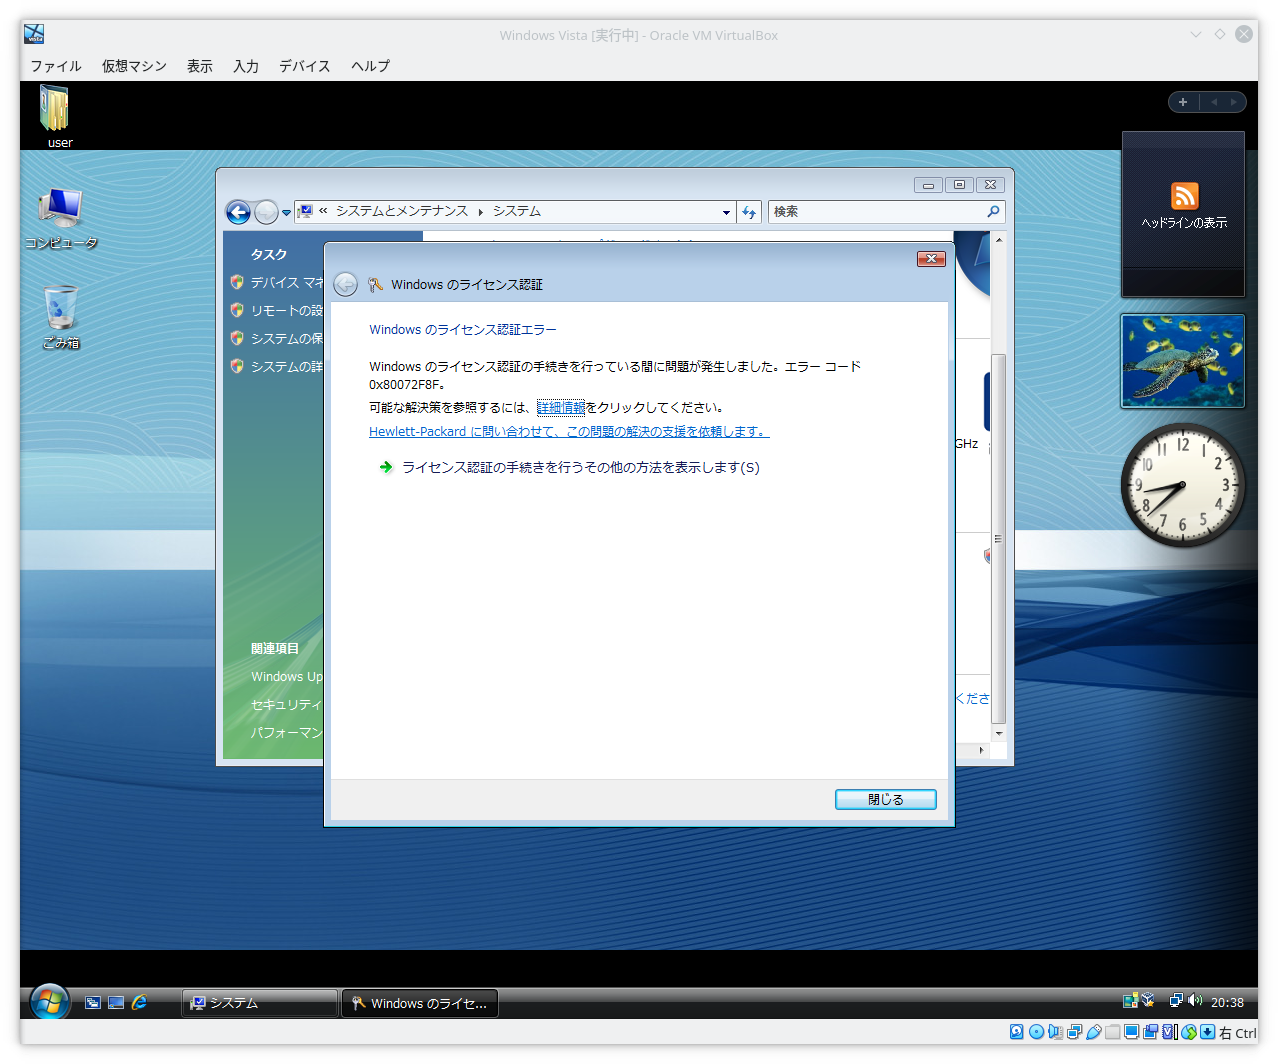Image resolution: width=1278 pixels, height=1064 pixels.
Task: Open the Hewlett-Packard support link
Action: (x=569, y=432)
